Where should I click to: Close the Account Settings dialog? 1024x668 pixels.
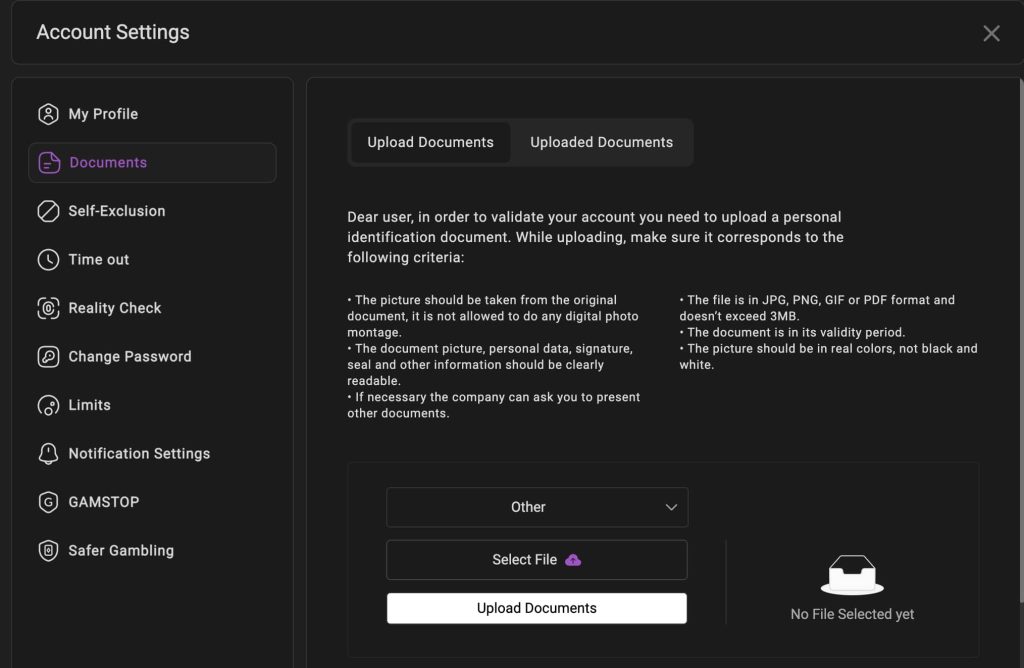tap(991, 33)
